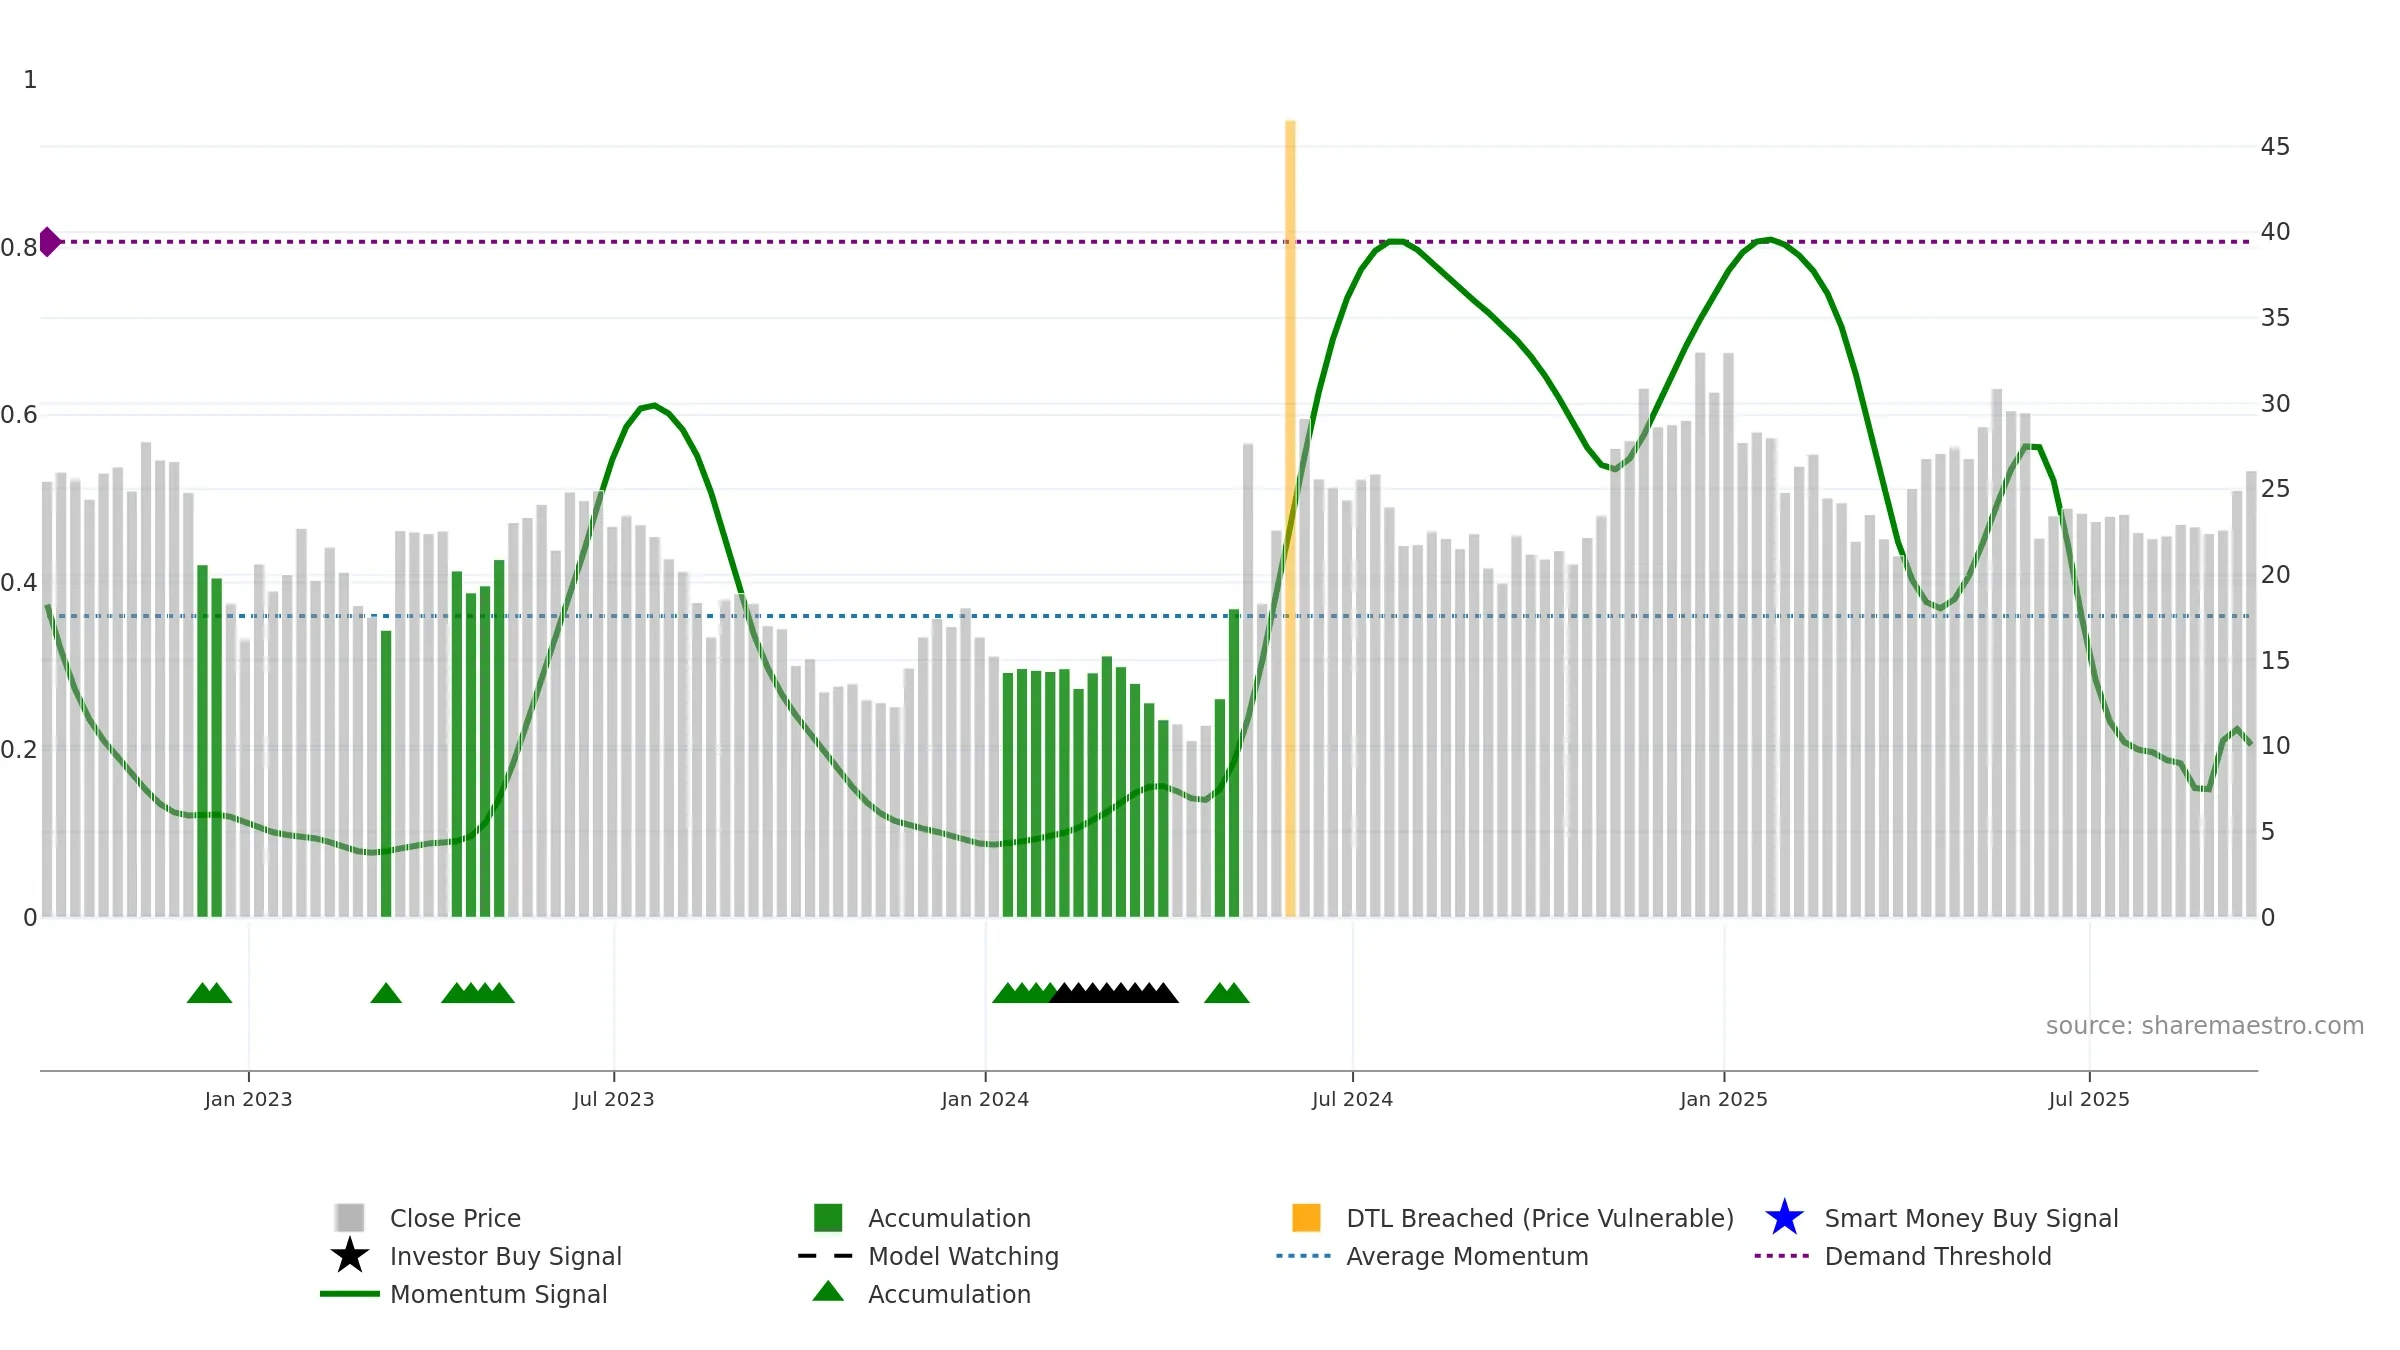Viewport: 2400px width, 1350px height.
Task: Click the DTL Breached (Price Vulnerable) label
Action: click(x=1540, y=1218)
